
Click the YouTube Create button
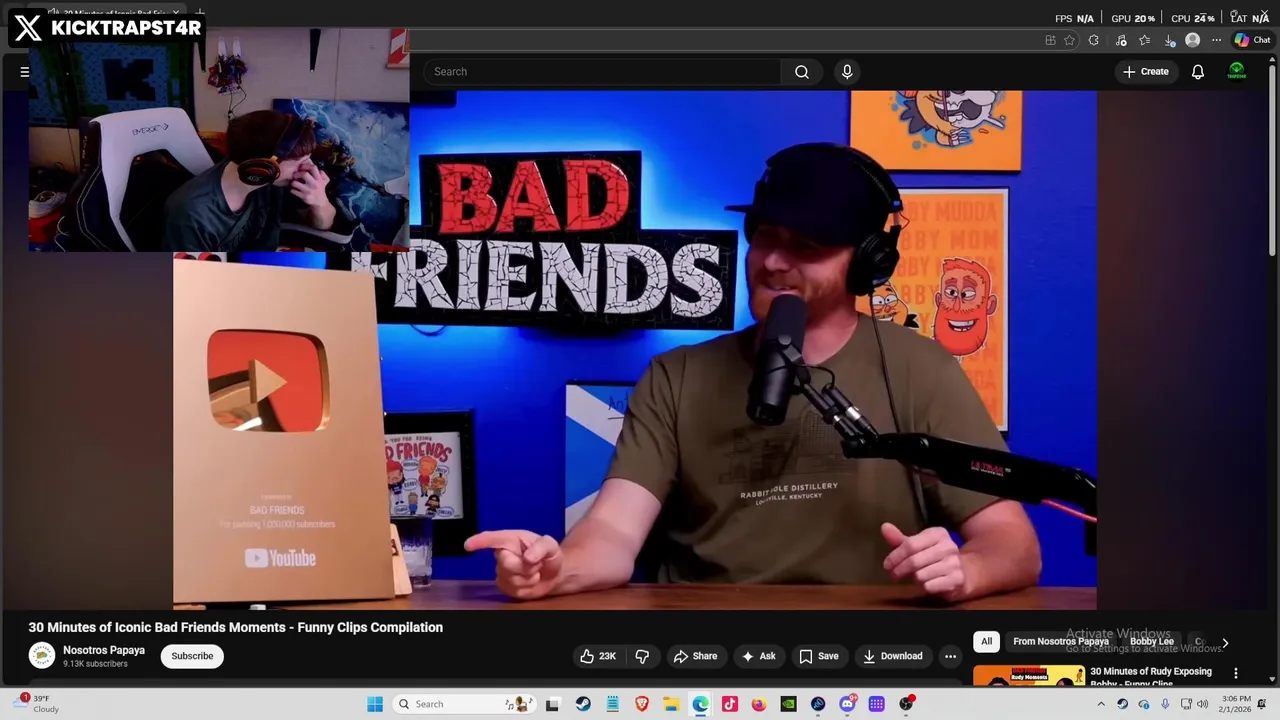(1145, 72)
